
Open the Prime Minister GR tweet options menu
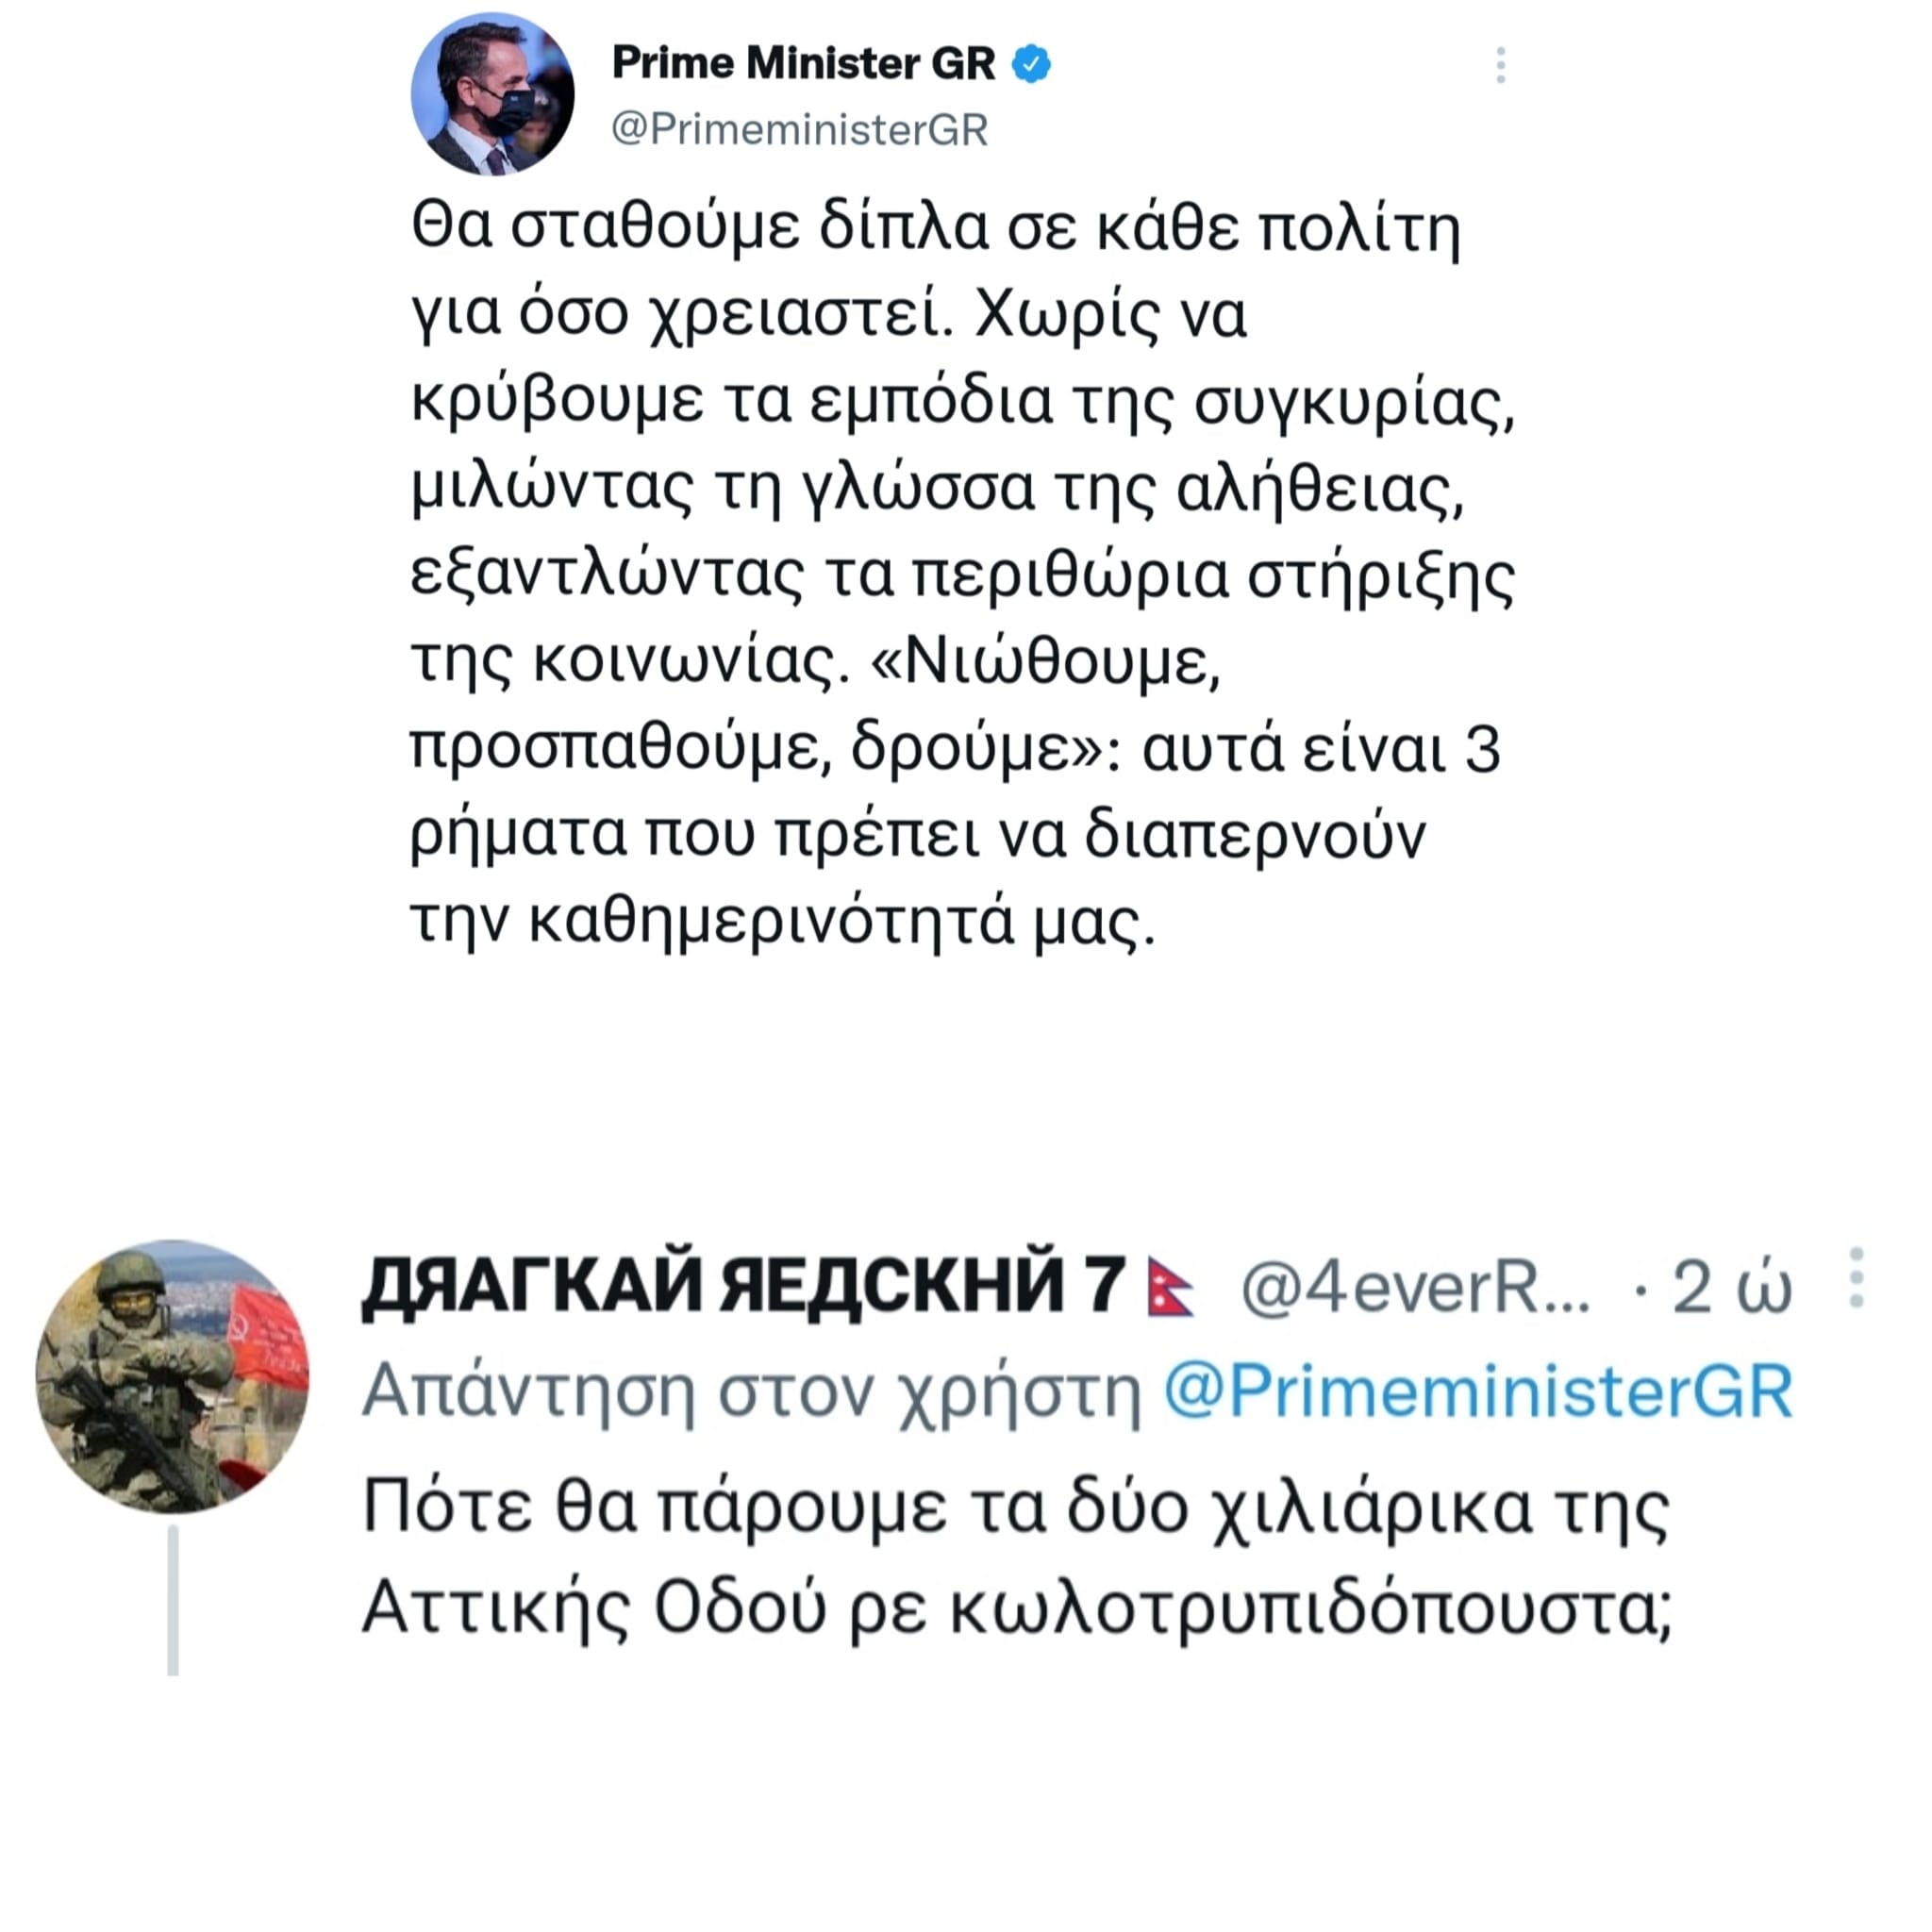click(x=1500, y=65)
